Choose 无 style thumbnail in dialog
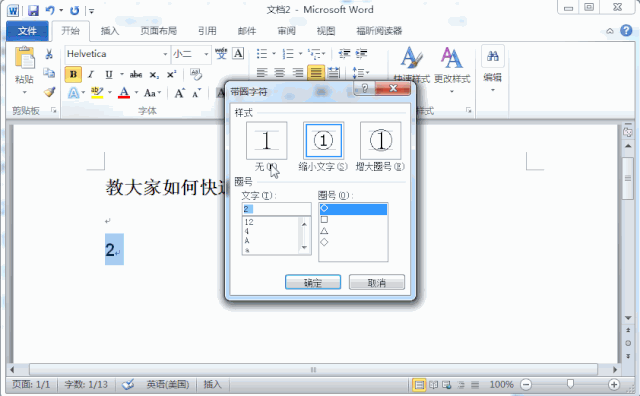640x396 pixels. pos(267,141)
